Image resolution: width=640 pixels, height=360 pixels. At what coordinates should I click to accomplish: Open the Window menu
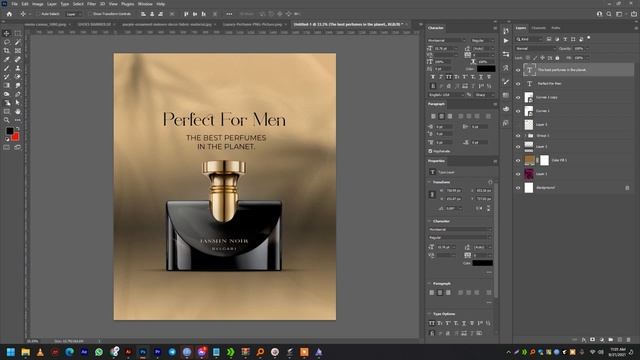(x=145, y=4)
